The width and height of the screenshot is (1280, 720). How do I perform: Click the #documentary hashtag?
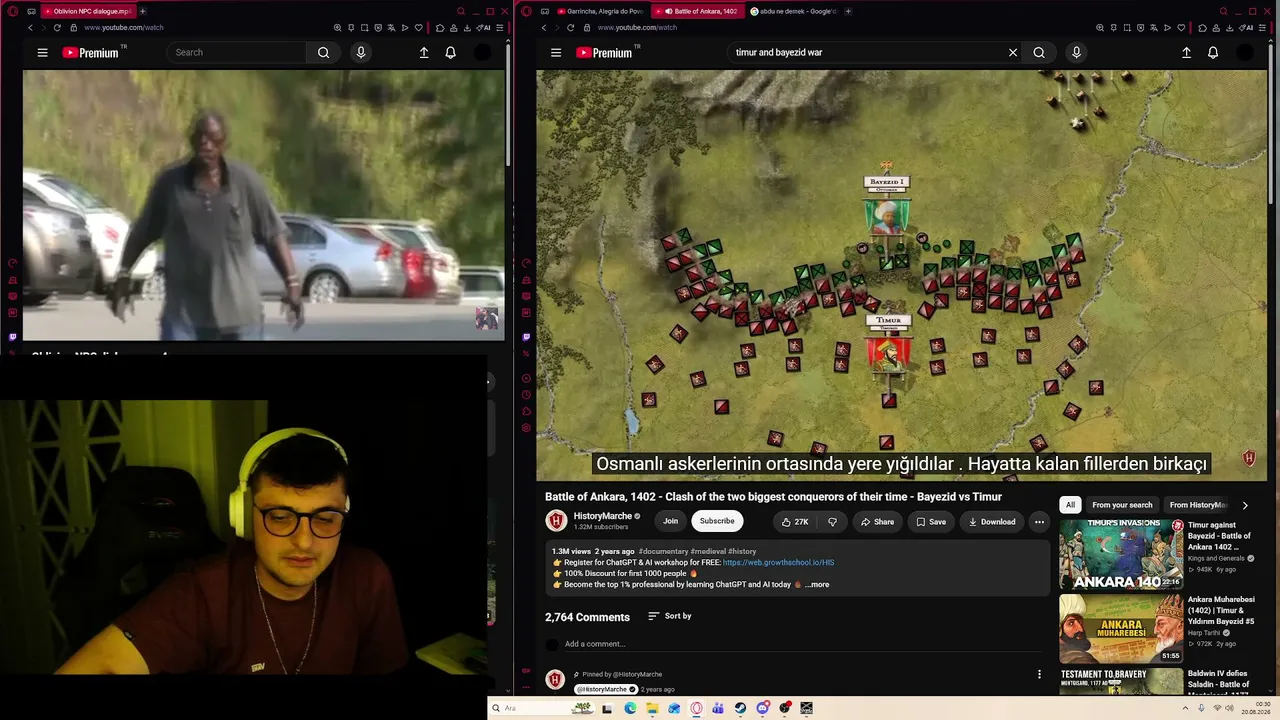(x=663, y=552)
